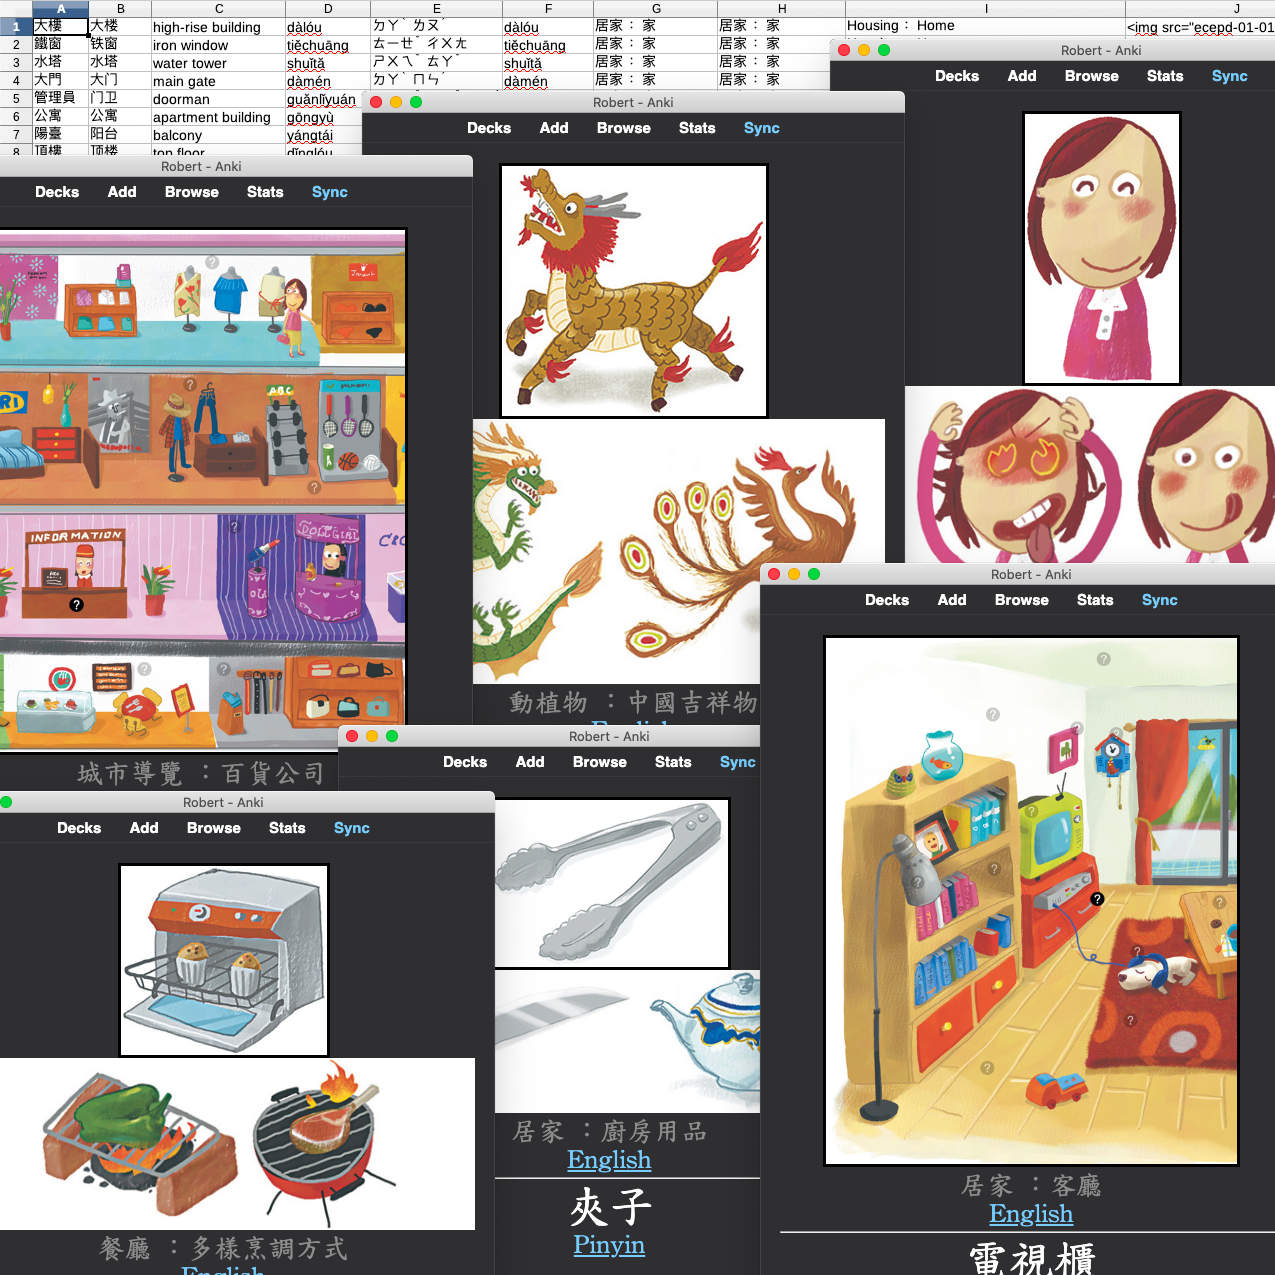Click the question-mark hotspot on the green TV
The width and height of the screenshot is (1275, 1275).
[1030, 811]
